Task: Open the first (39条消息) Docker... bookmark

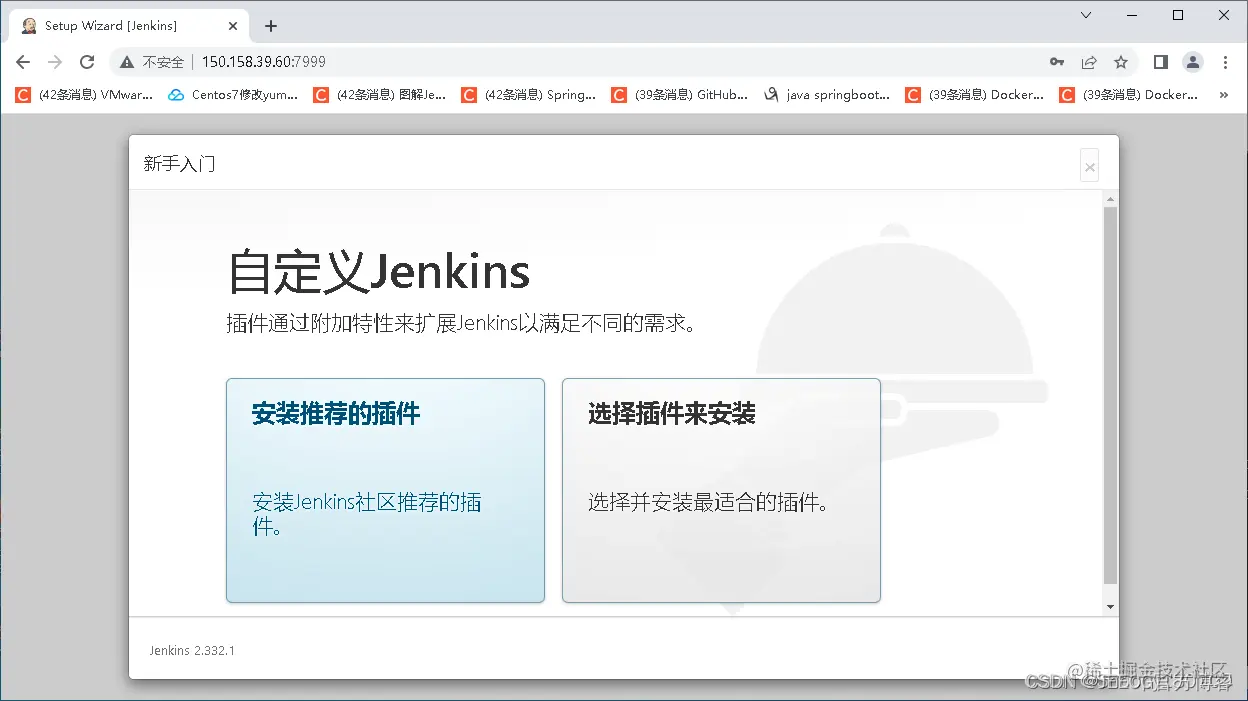Action: coord(974,95)
